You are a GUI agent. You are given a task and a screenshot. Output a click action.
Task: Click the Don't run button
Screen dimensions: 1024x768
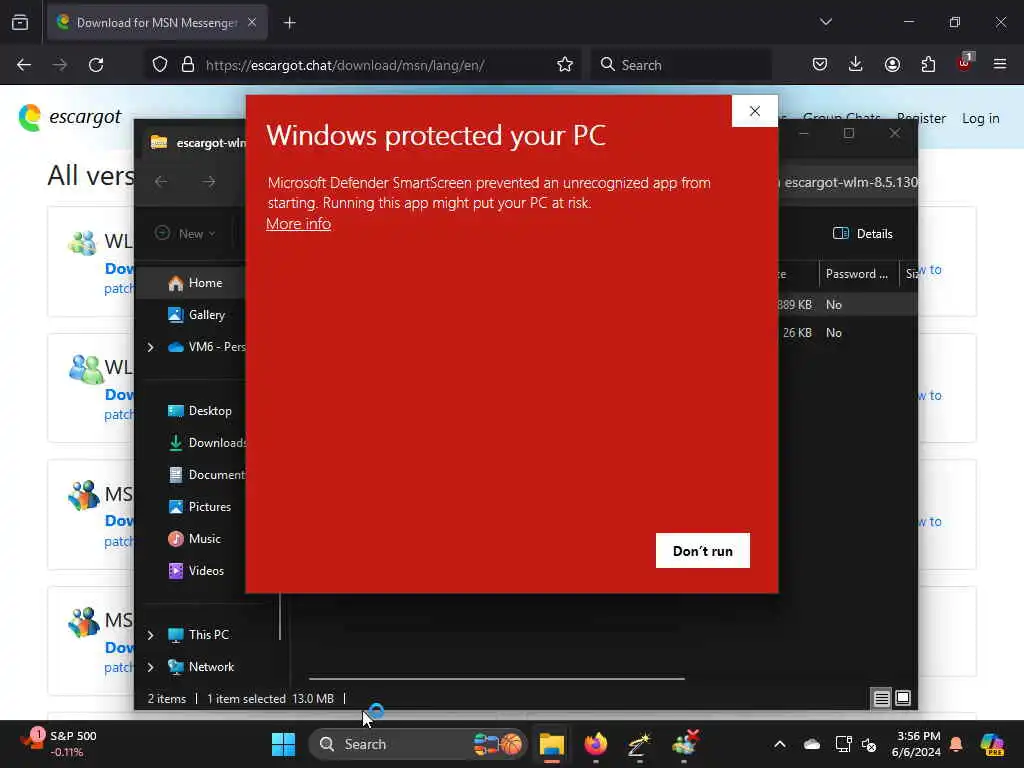coord(703,551)
